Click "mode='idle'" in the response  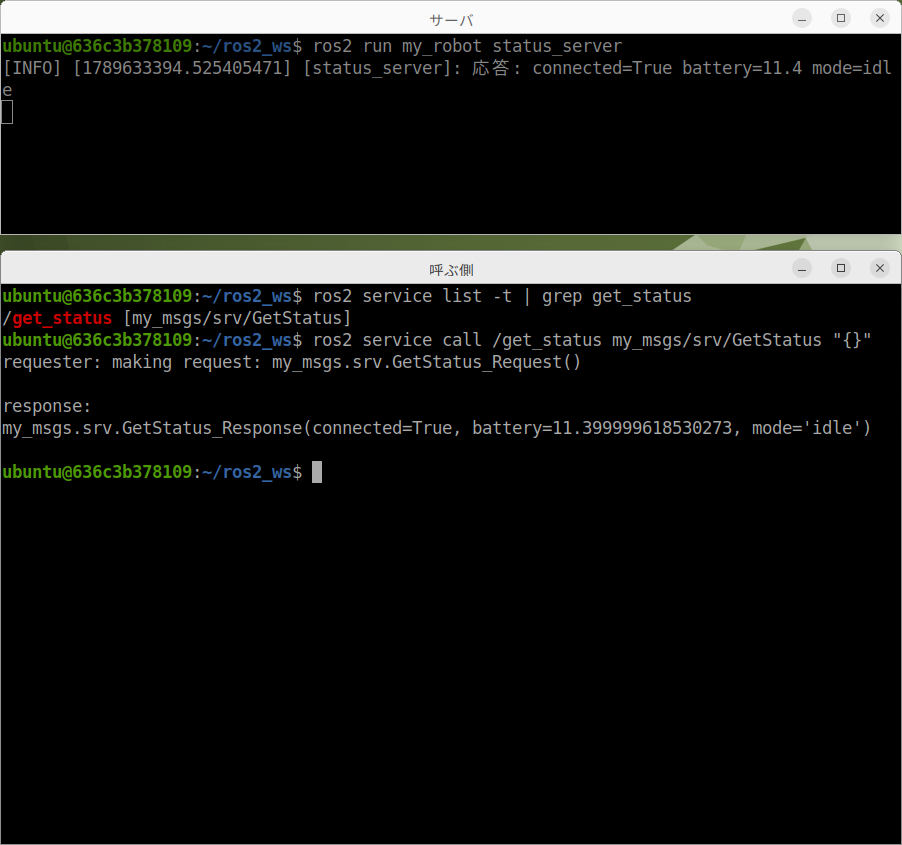tap(807, 428)
